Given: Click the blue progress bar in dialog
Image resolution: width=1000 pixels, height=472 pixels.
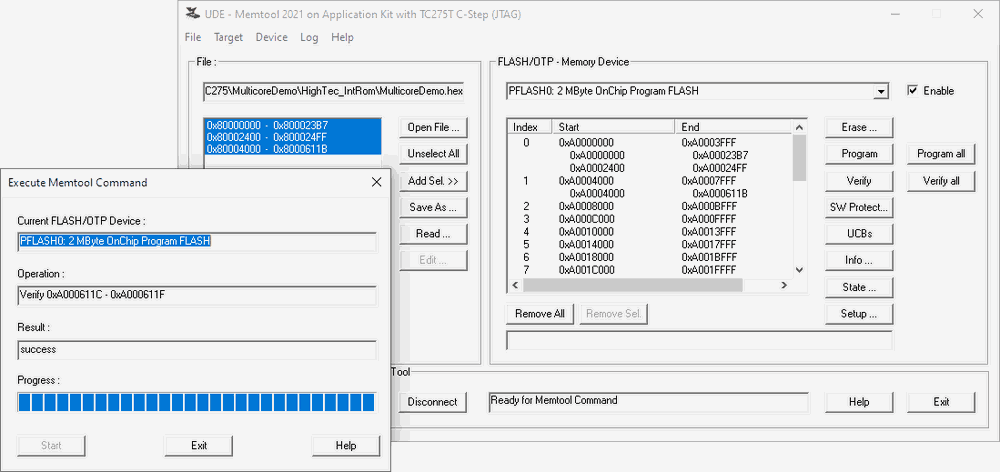Looking at the screenshot, I should click(x=196, y=402).
